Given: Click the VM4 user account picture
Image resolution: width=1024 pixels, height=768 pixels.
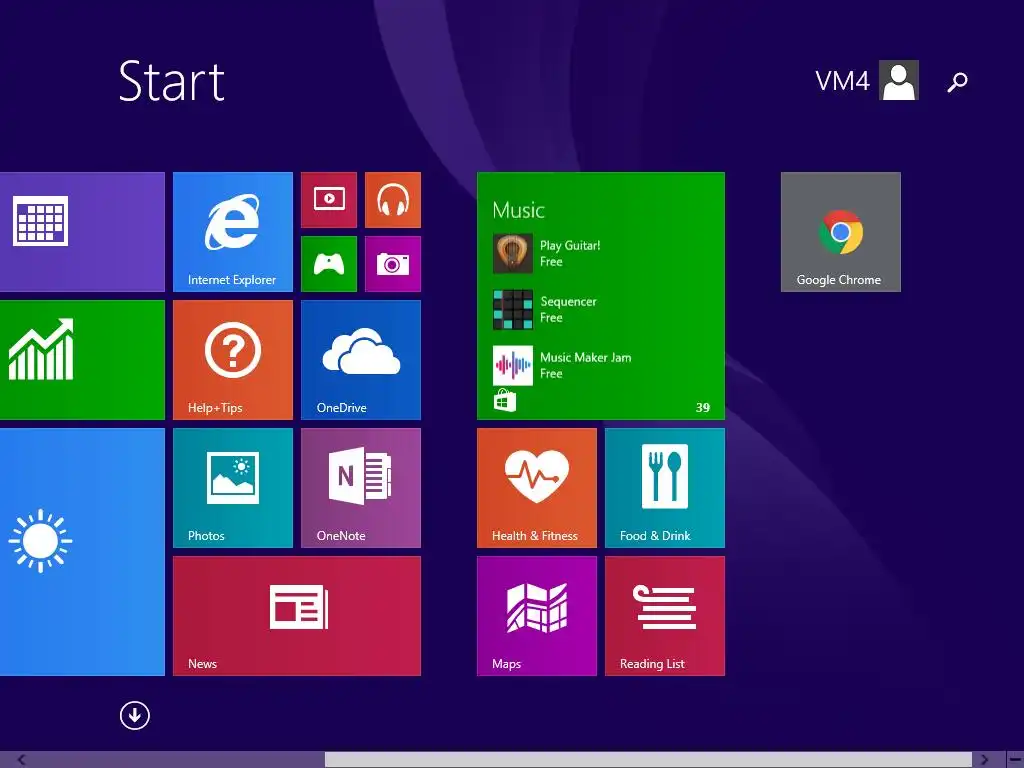Looking at the screenshot, I should tap(899, 80).
